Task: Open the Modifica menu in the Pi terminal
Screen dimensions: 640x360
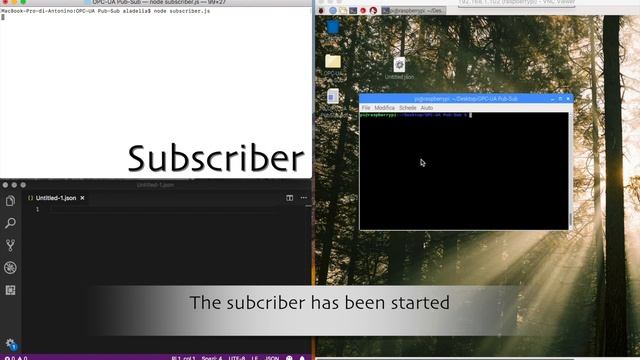Action: pyautogui.click(x=384, y=108)
